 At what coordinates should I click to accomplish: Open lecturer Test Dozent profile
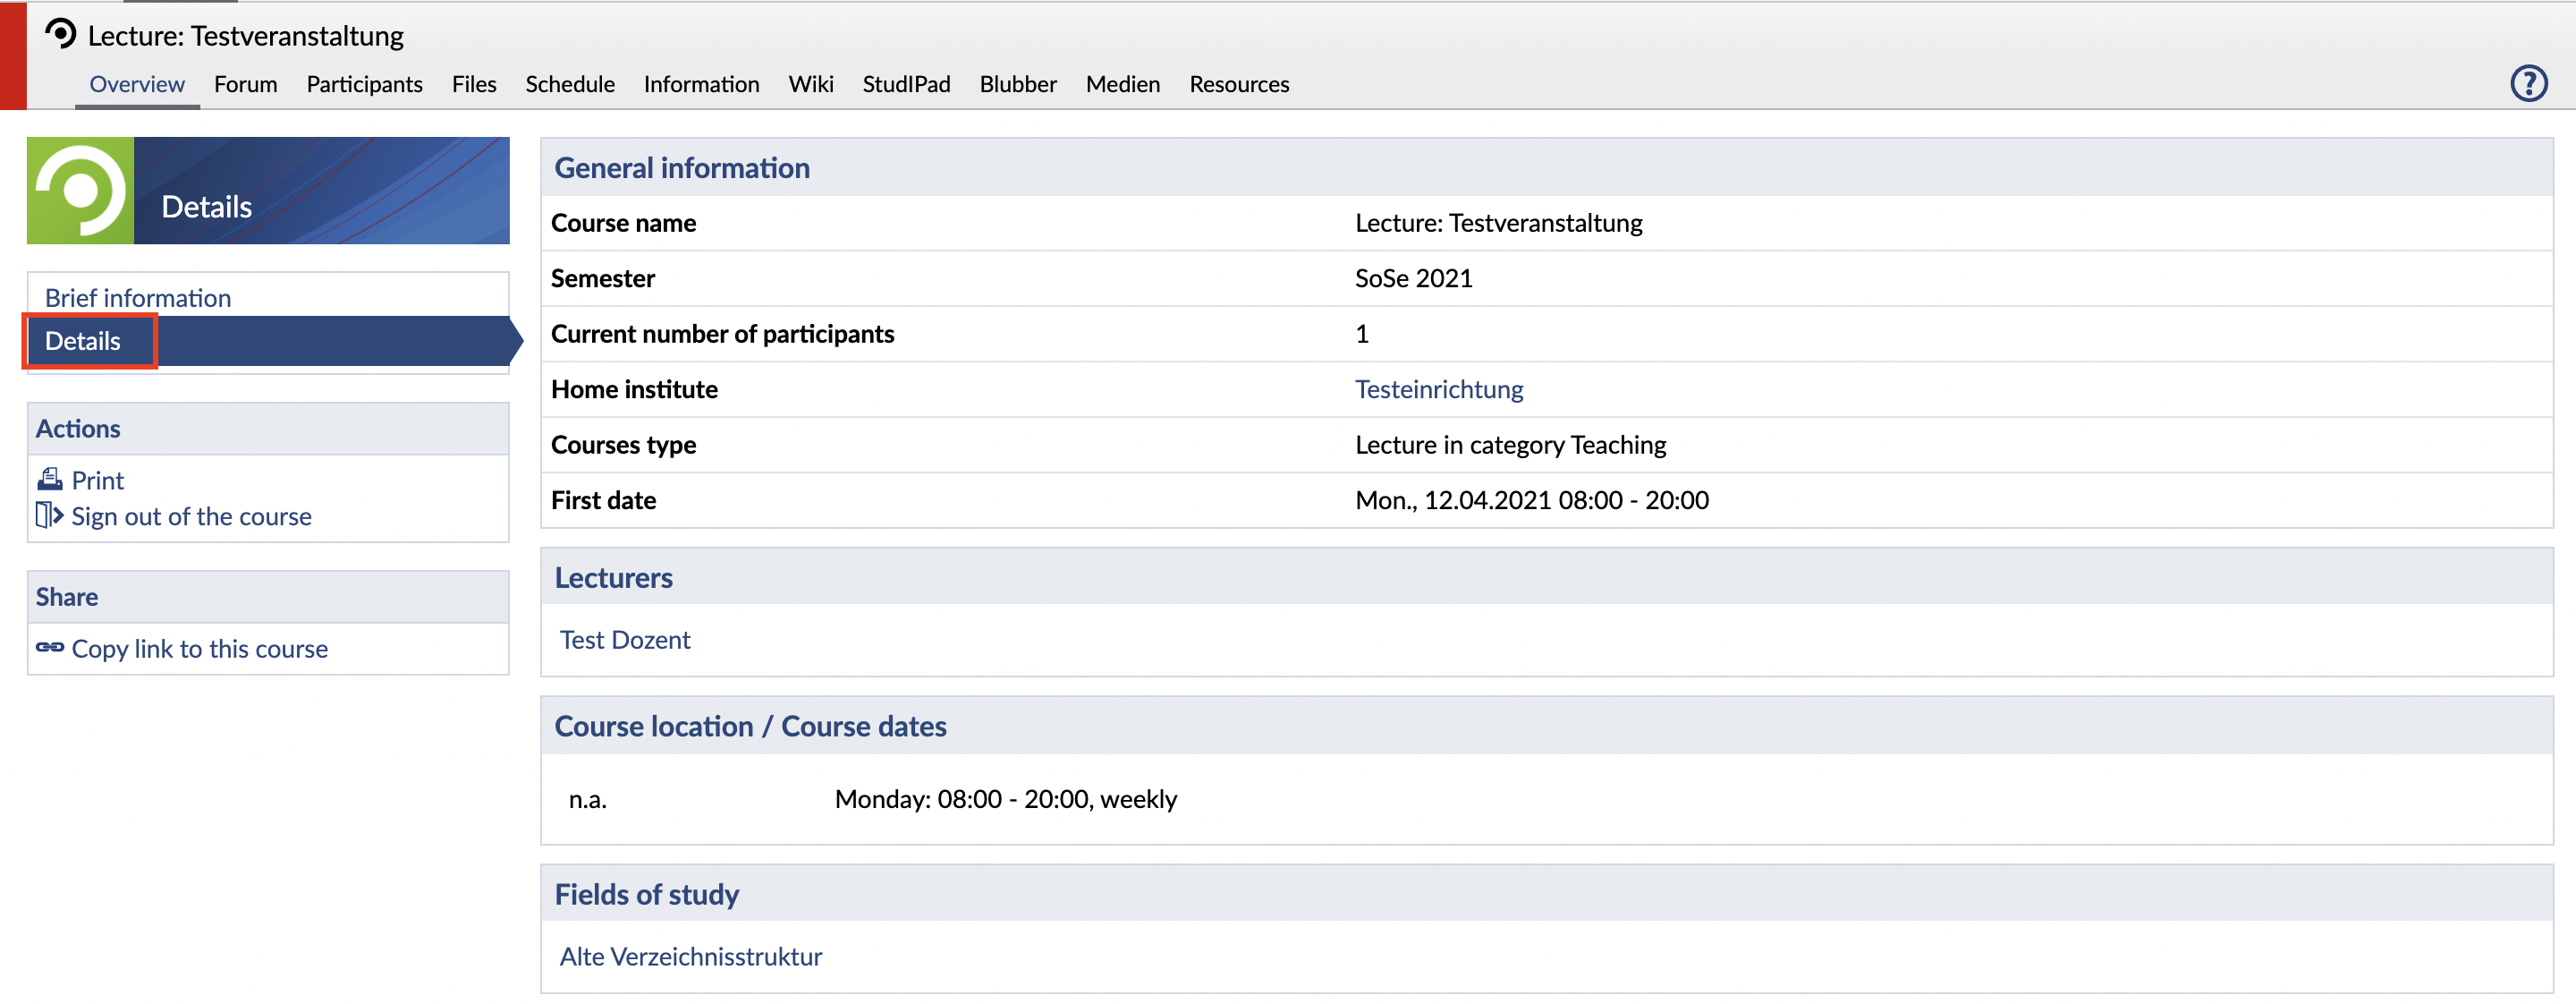625,640
